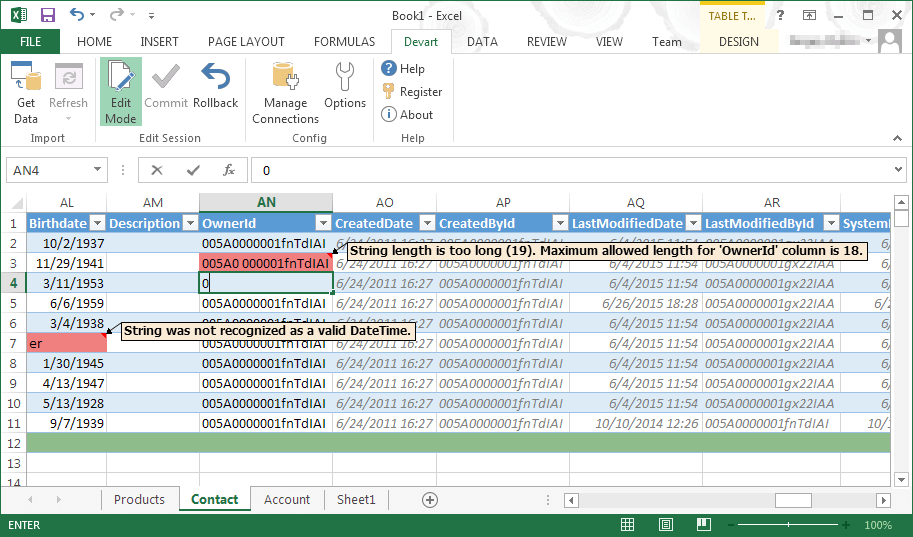
Task: Click the Excel application icon
Action: [19, 15]
